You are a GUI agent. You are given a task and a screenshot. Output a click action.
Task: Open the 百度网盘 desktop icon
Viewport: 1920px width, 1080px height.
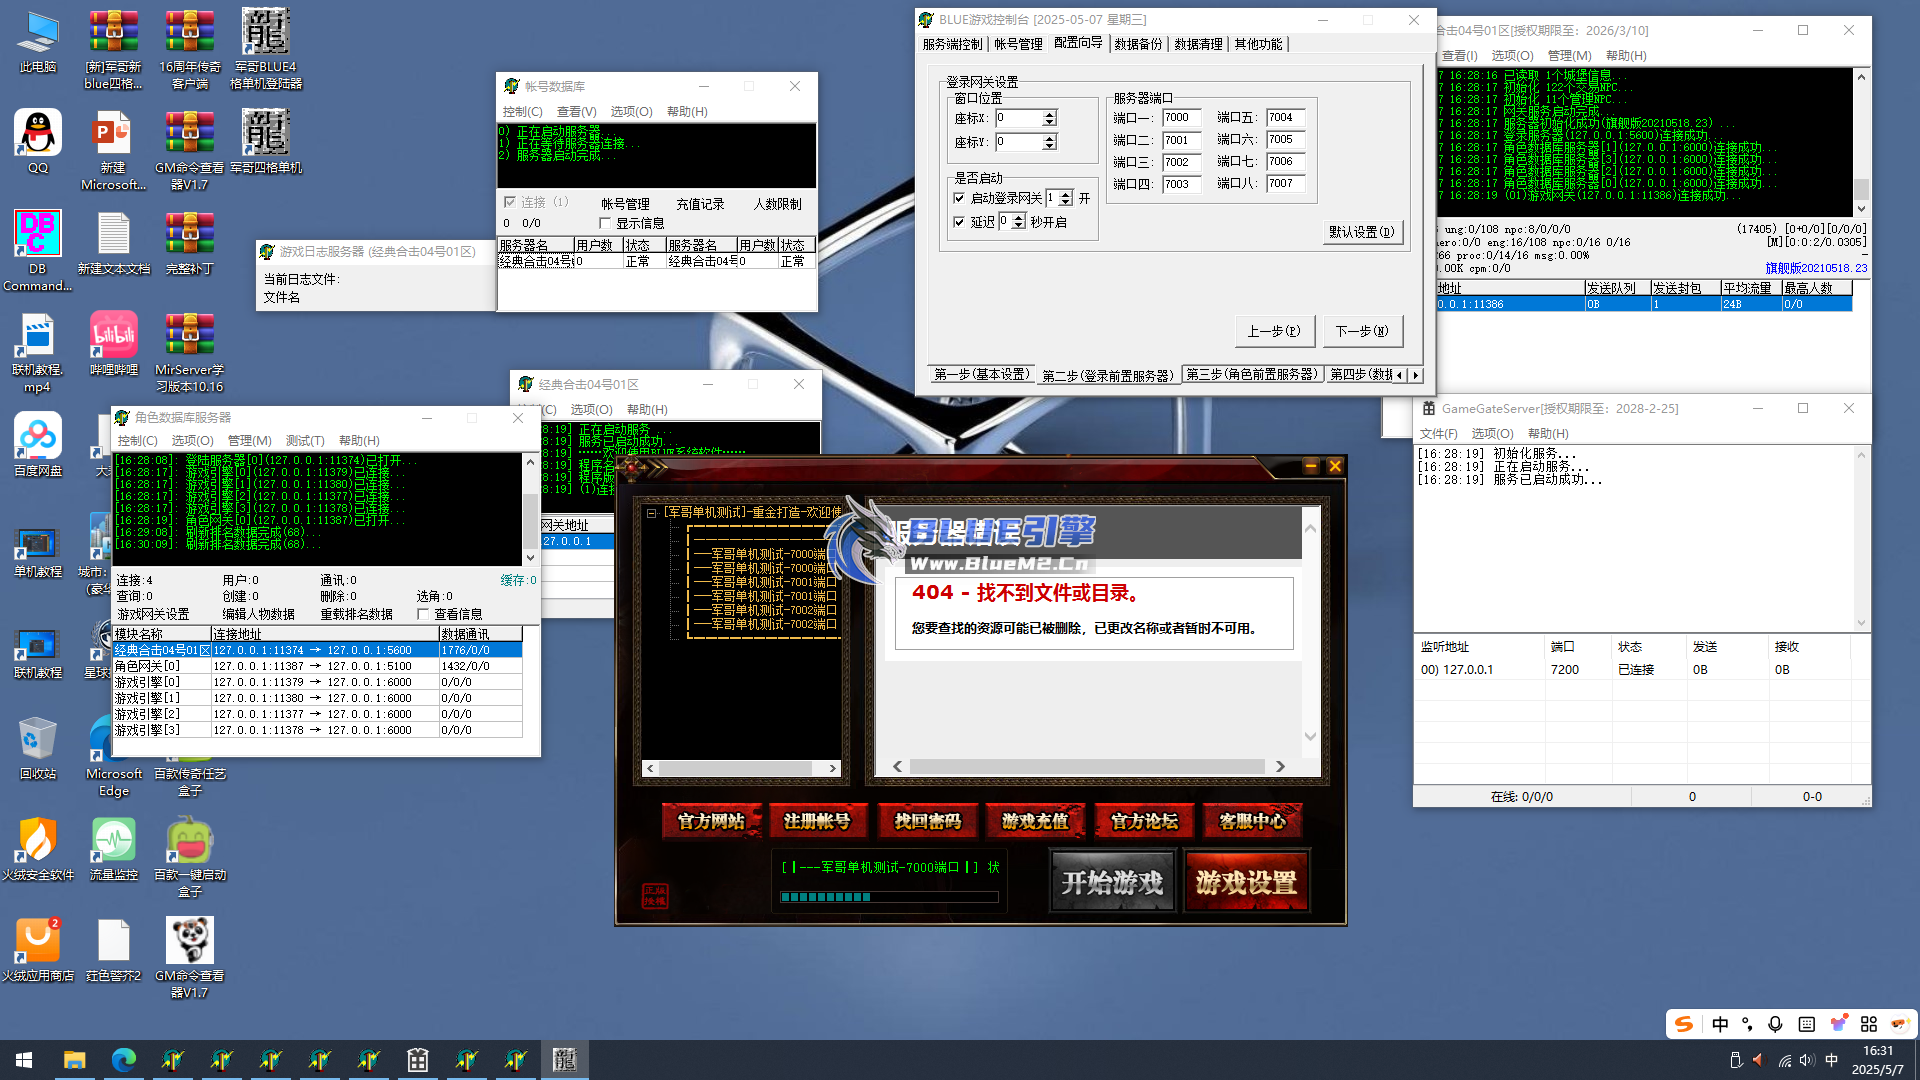click(x=38, y=445)
